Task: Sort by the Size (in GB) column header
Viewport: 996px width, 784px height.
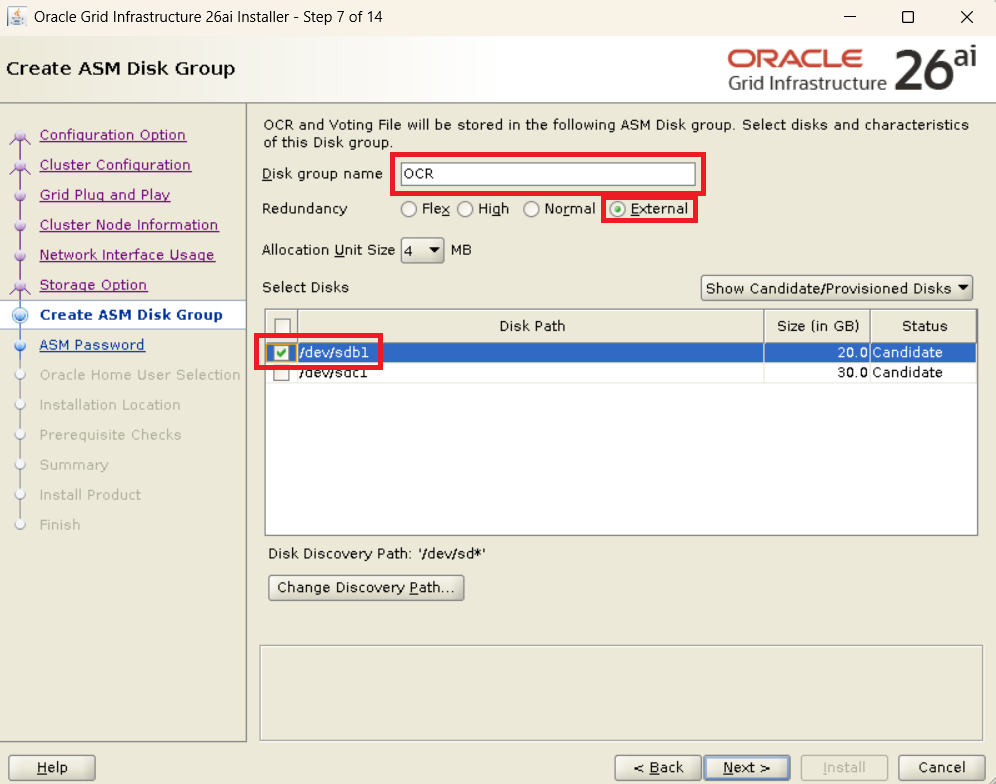Action: 817,326
